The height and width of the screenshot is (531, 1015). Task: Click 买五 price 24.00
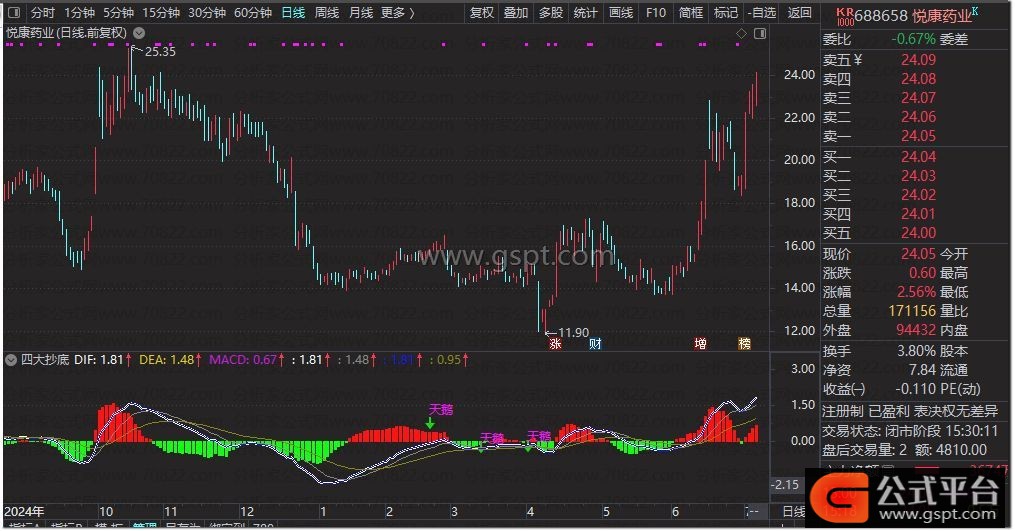point(918,233)
